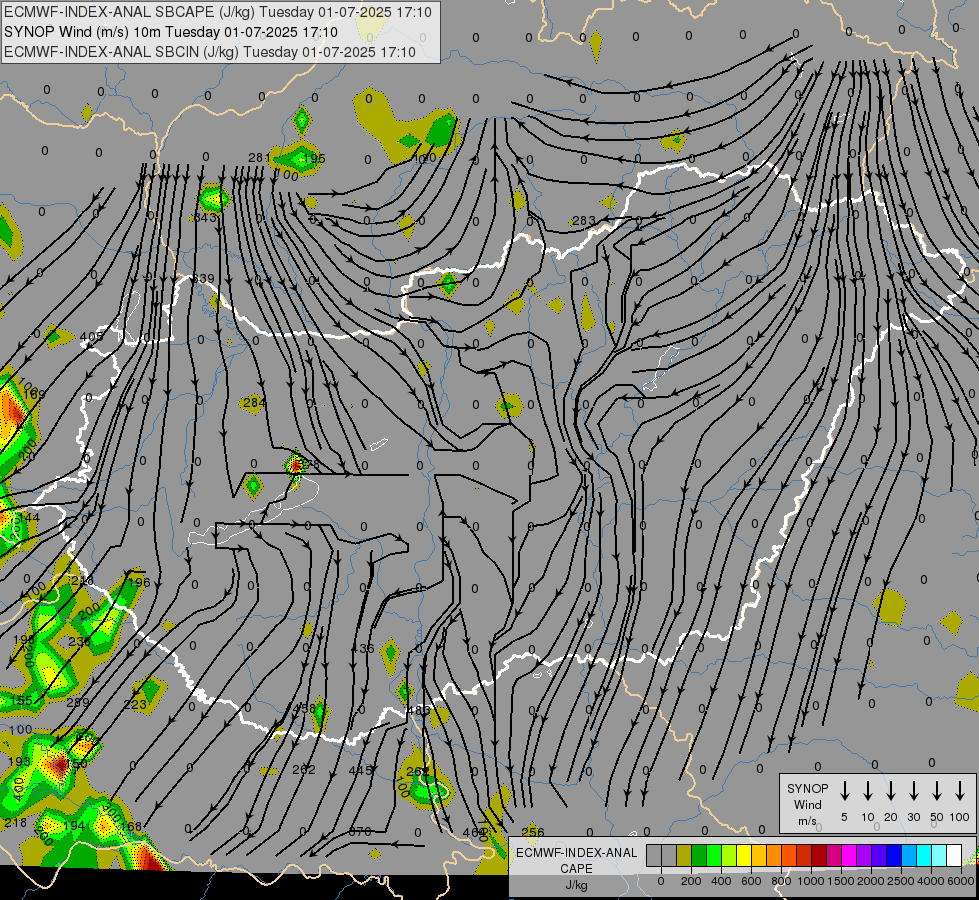The height and width of the screenshot is (900, 979).
Task: Click the map value 284
Action: pos(253,402)
